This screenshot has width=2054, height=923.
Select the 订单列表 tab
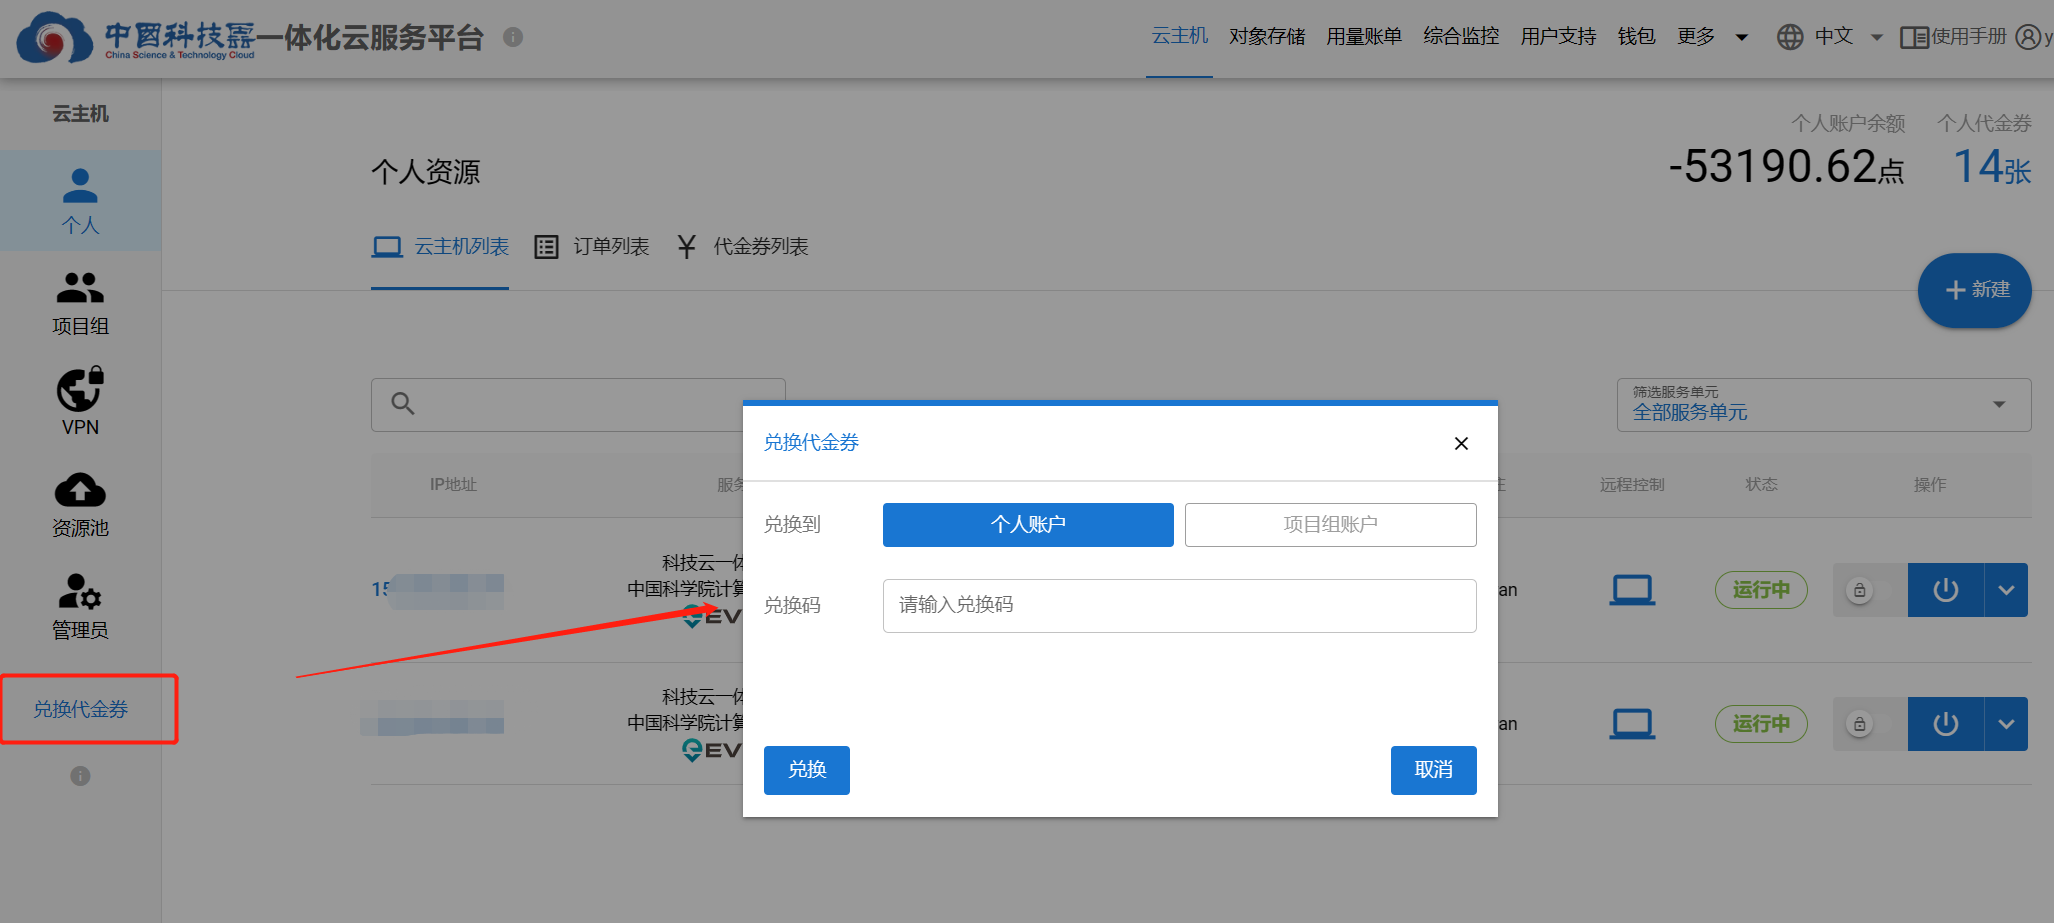click(x=592, y=247)
